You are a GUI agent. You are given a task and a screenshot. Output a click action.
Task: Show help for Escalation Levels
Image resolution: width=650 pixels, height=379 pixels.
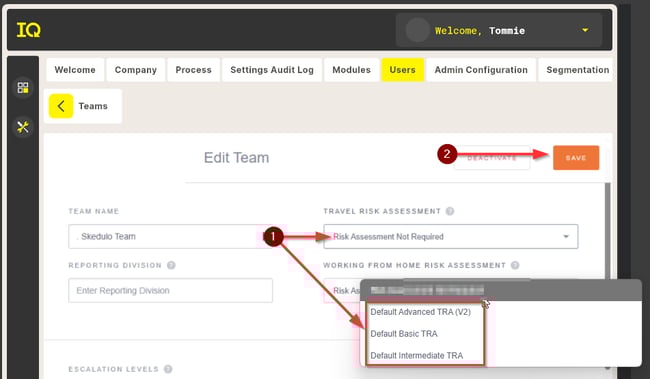168,369
